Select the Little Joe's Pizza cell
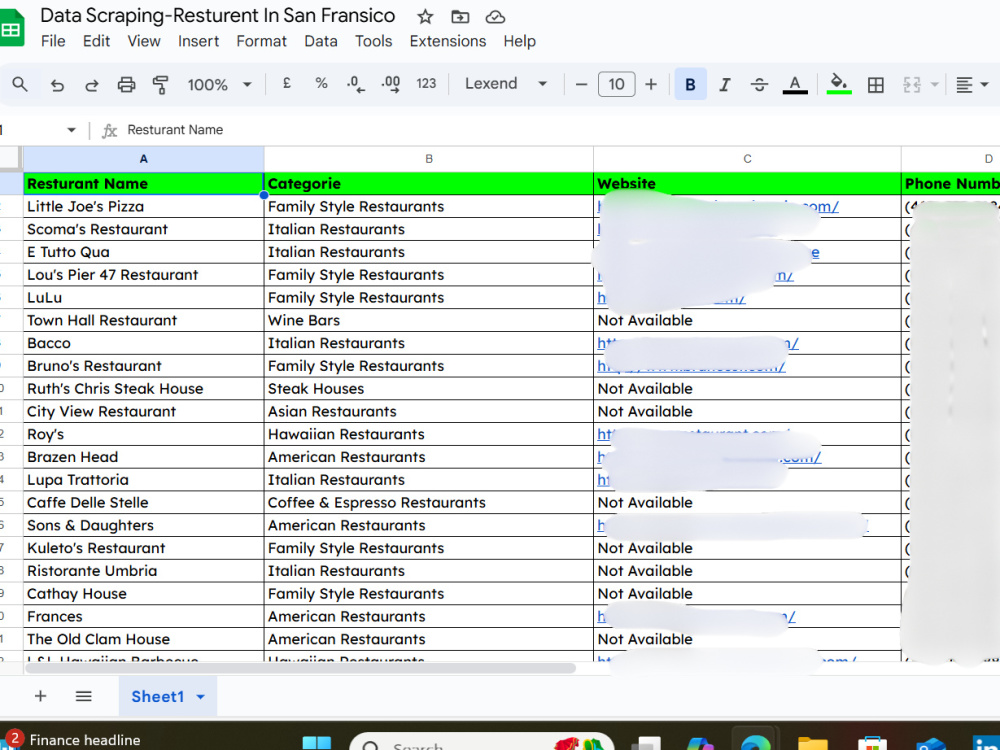Image resolution: width=1000 pixels, height=750 pixels. [143, 207]
